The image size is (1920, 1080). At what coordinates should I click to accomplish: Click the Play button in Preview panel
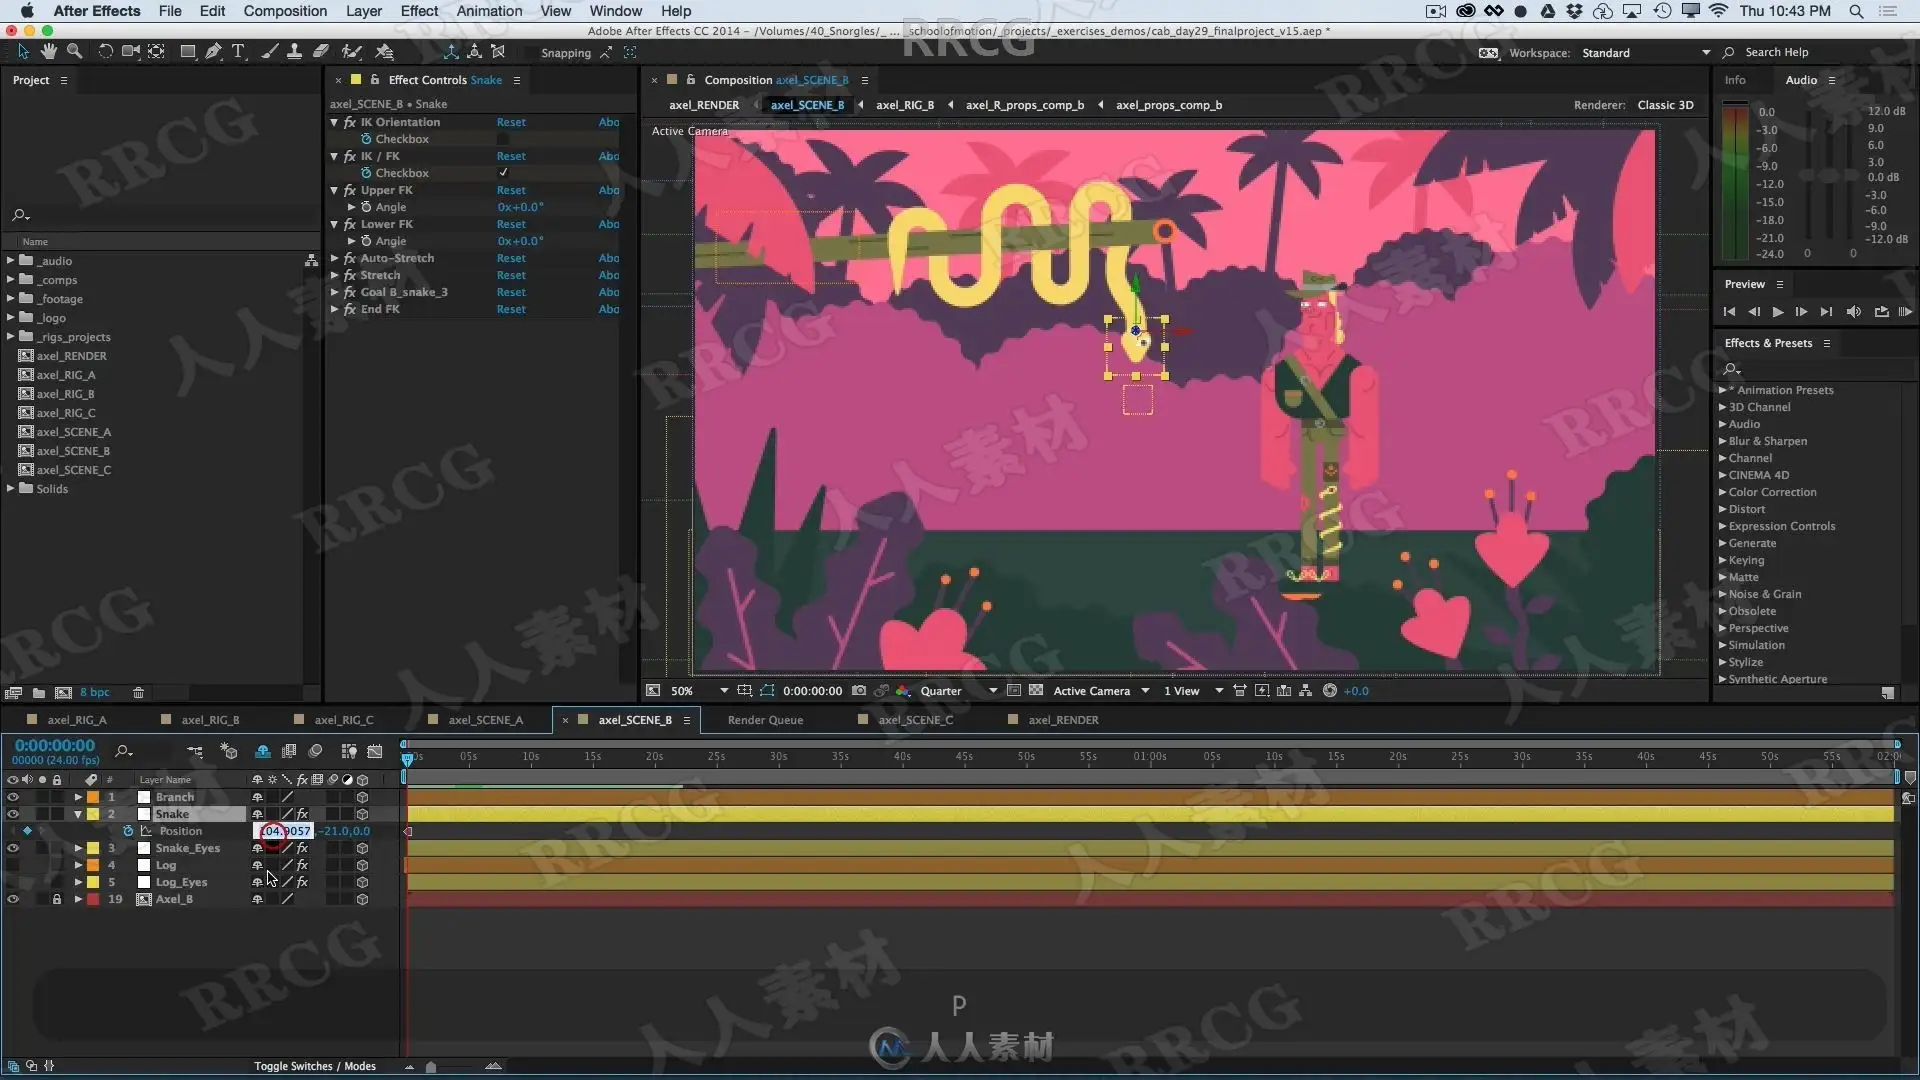(x=1778, y=312)
